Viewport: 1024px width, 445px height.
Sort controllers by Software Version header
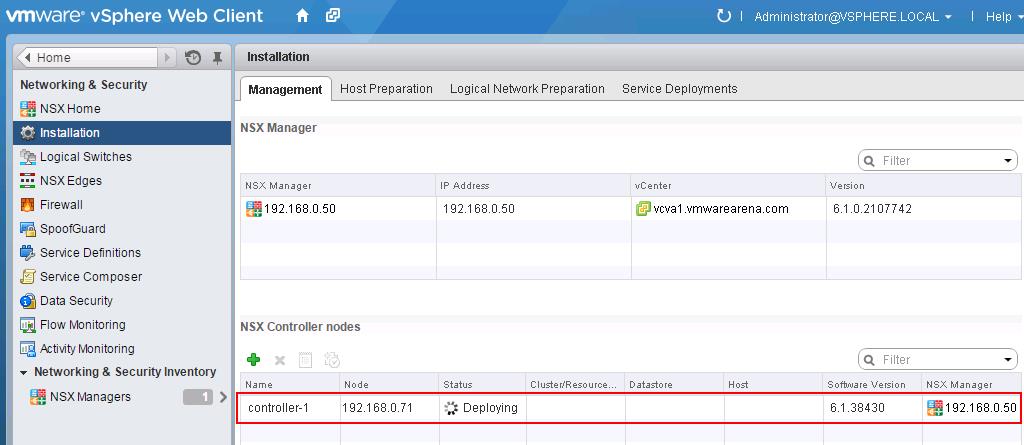pyautogui.click(x=871, y=384)
